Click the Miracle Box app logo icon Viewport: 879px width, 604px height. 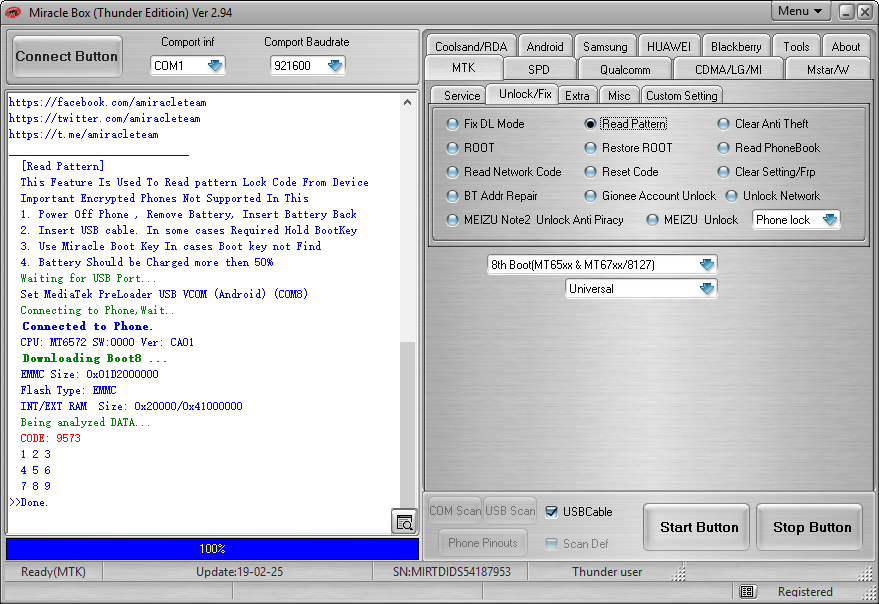point(13,12)
